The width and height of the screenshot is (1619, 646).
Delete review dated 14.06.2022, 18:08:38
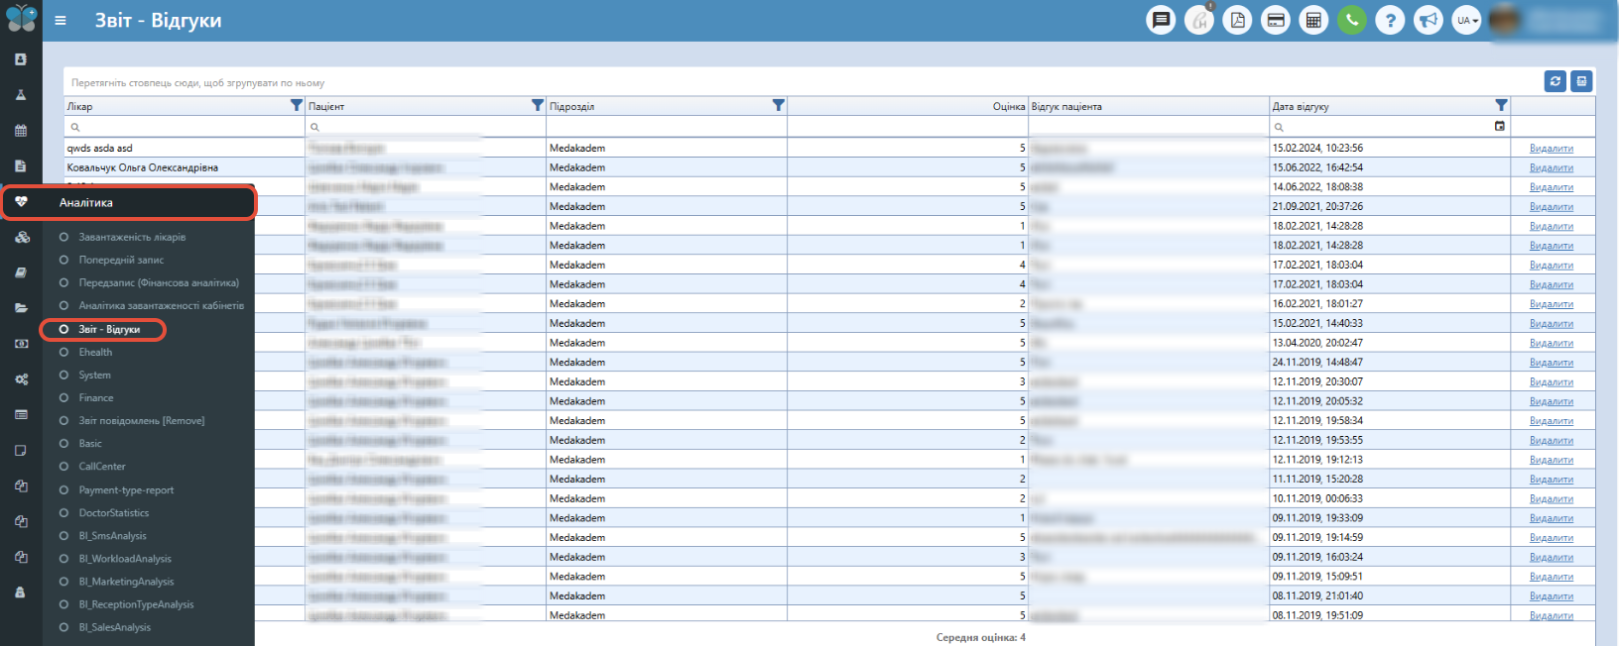(1551, 187)
